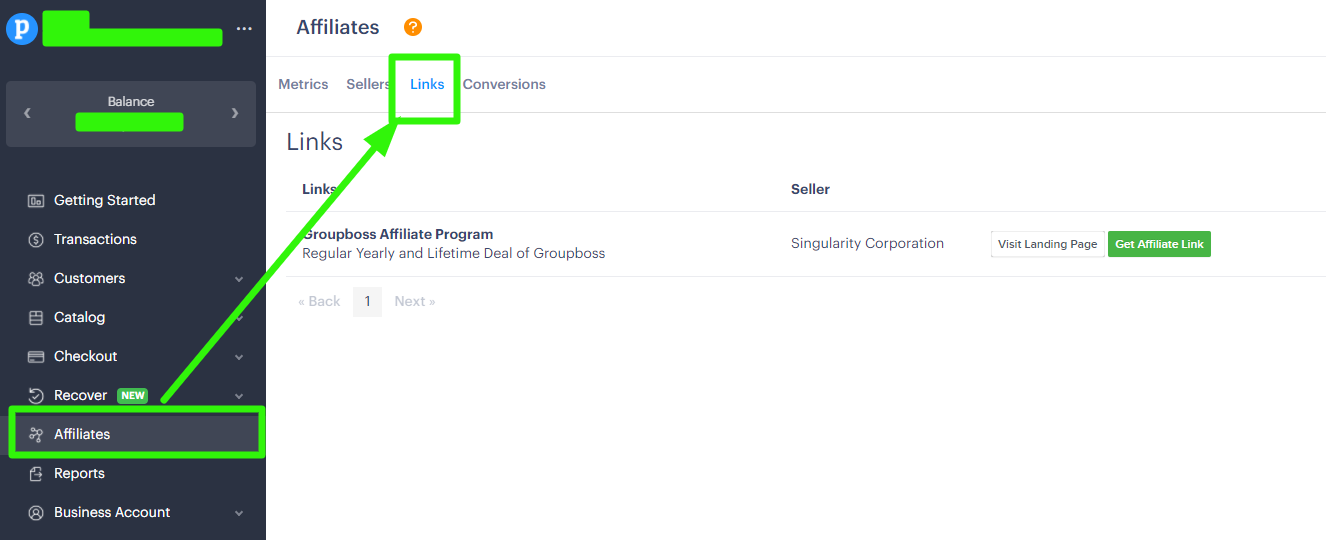Click the Catalog icon in sidebar
This screenshot has height=540, width=1326.
click(x=36, y=317)
